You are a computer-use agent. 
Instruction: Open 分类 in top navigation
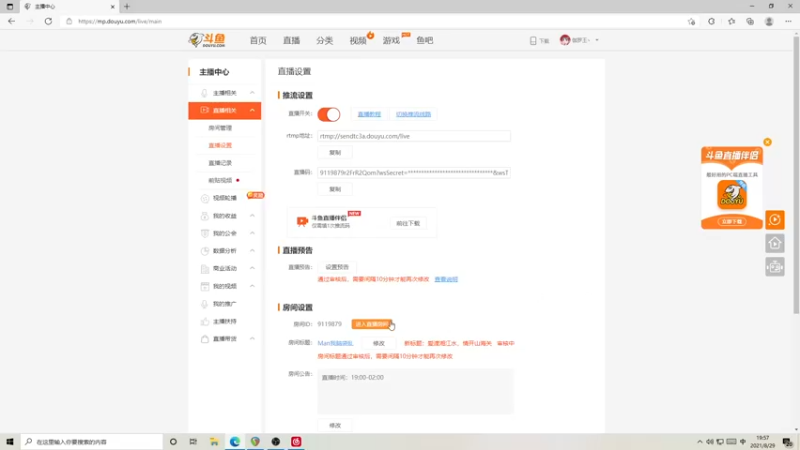(324, 40)
